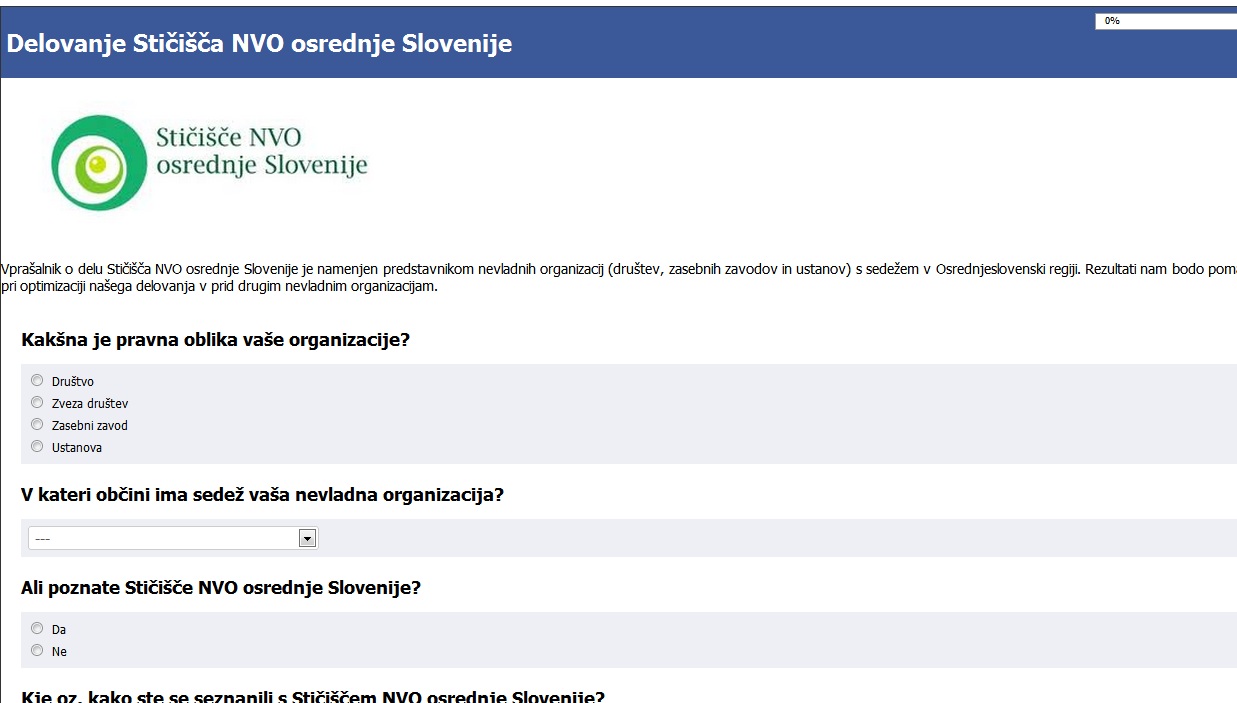
Task: Open the municipality dropdown list
Action: point(173,538)
